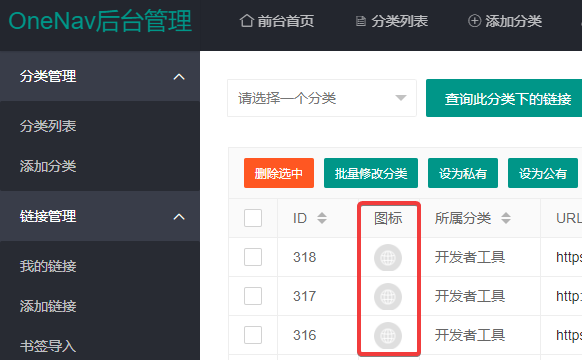Click the URL cell in row 316
Screen dimensions: 582x360
[x=569, y=335]
